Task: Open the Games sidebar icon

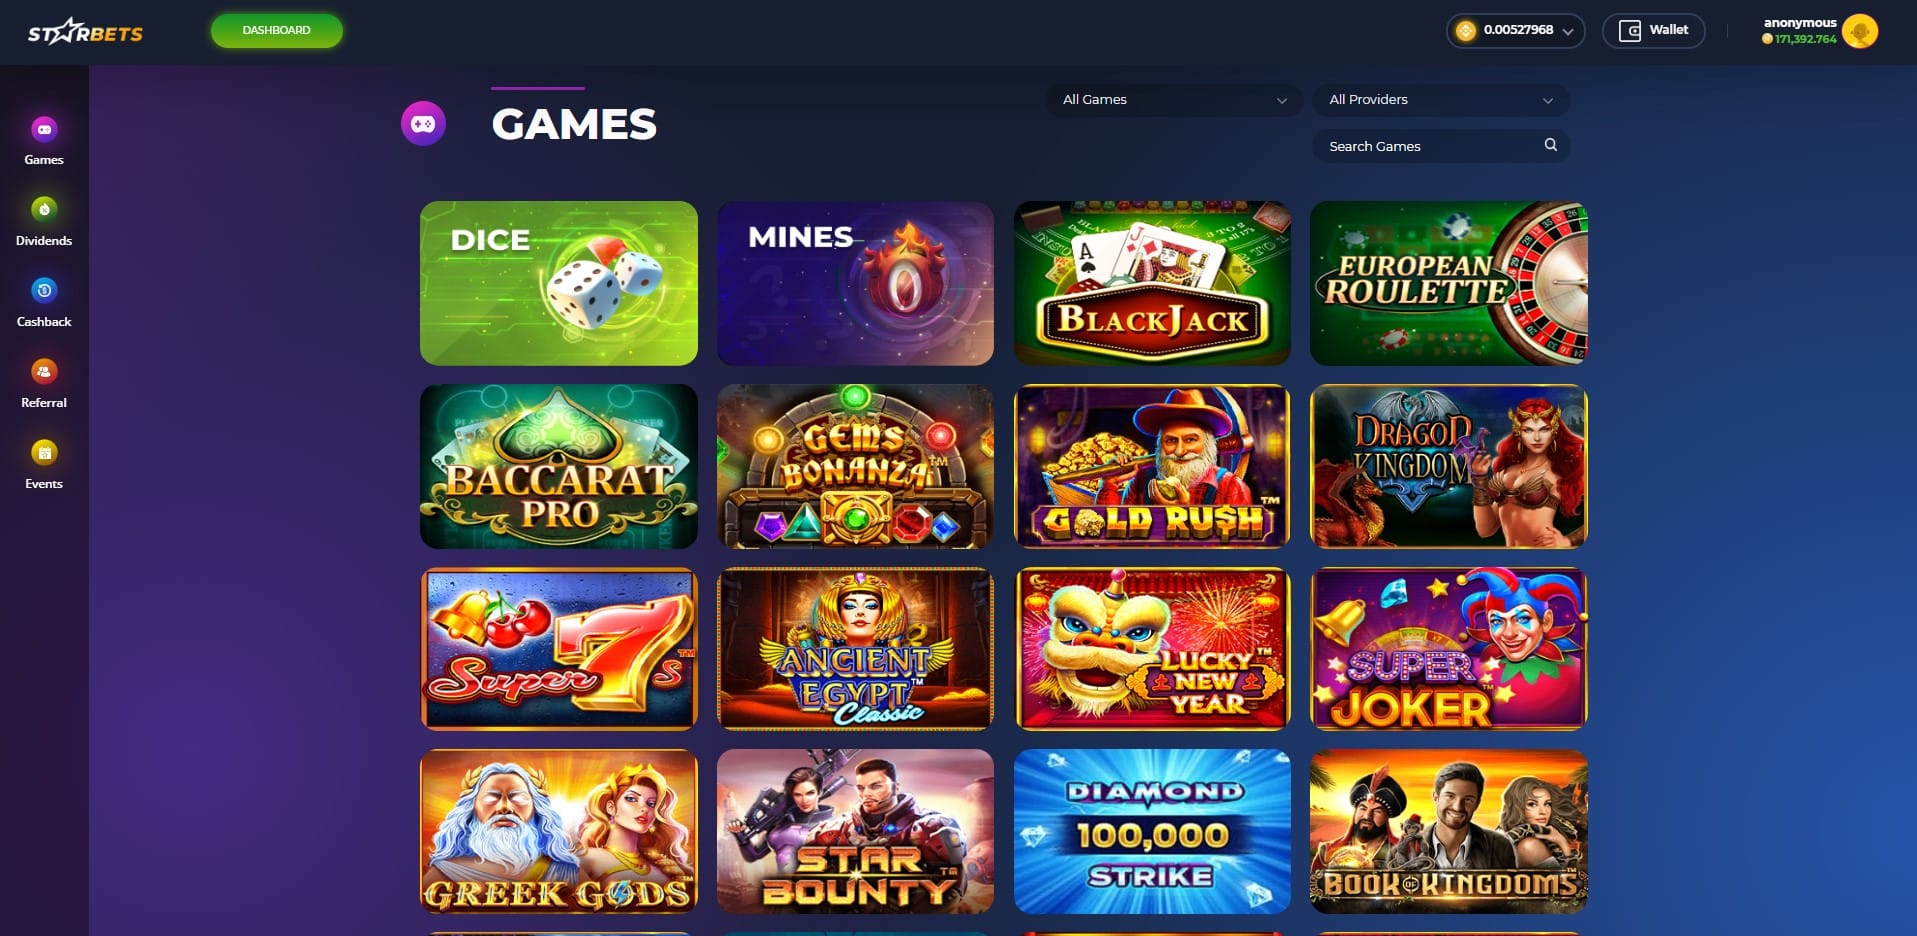Action: pyautogui.click(x=44, y=130)
